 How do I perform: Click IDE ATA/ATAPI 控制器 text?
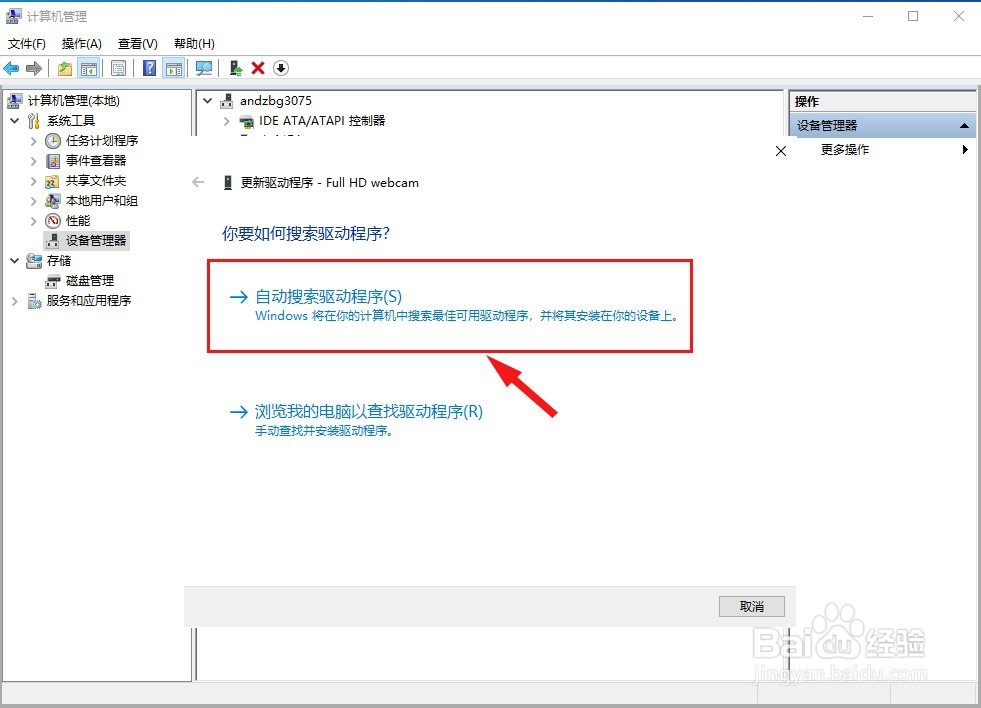click(322, 121)
